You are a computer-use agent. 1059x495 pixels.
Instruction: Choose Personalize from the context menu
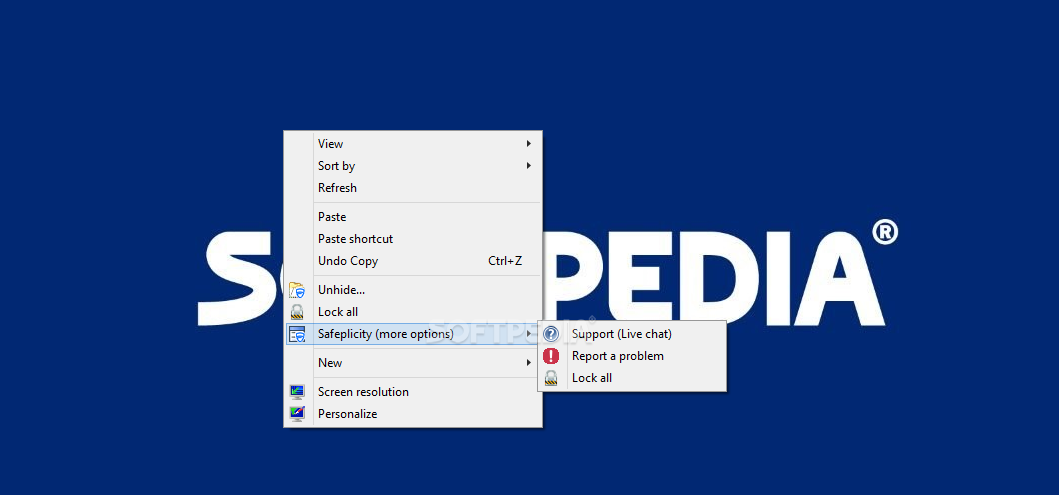click(x=413, y=413)
